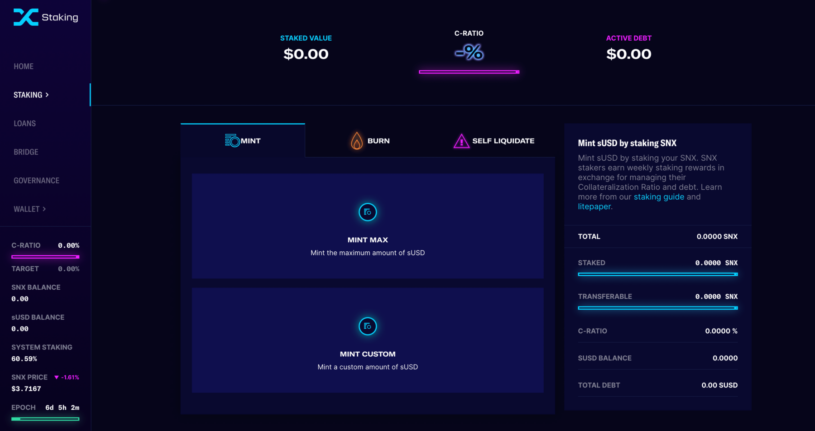The height and width of the screenshot is (431, 815).
Task: Click the SNX price change indicator
Action: [66, 377]
